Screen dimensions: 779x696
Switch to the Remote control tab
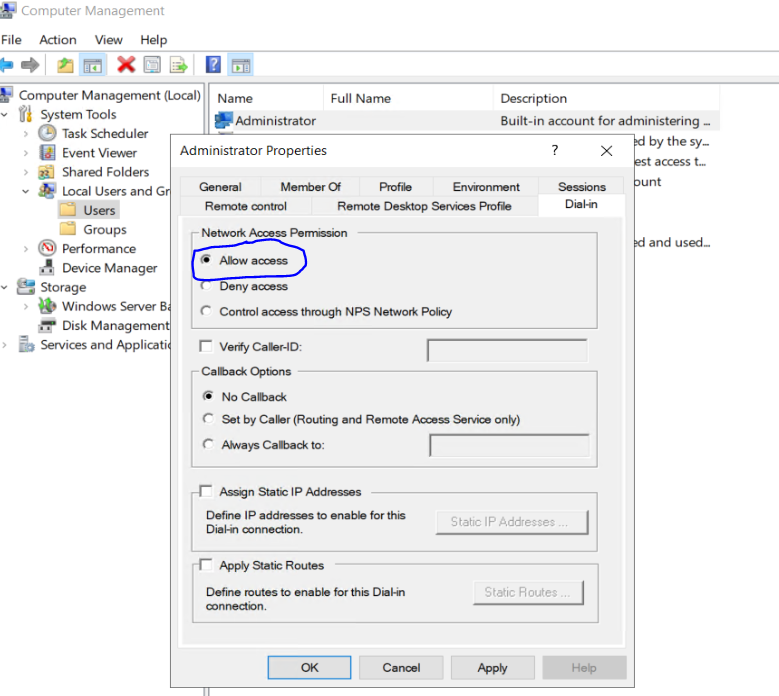[x=245, y=206]
